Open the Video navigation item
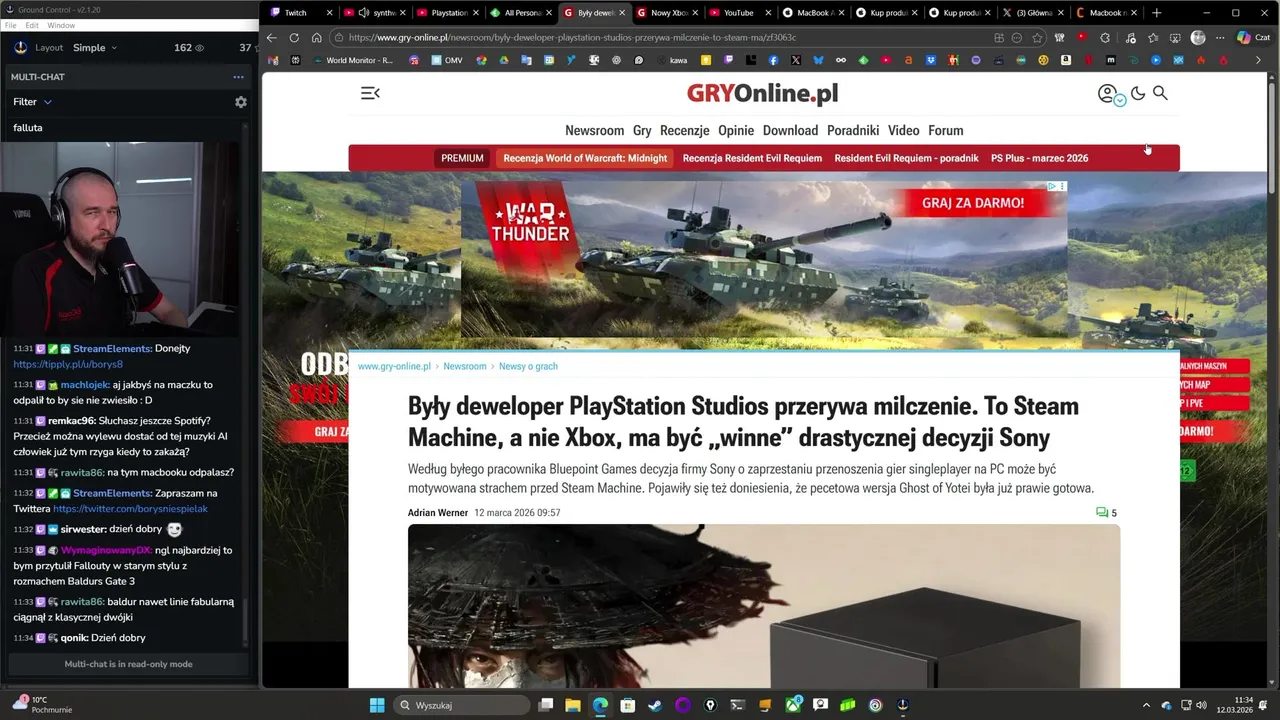The width and height of the screenshot is (1280, 720). coord(903,130)
